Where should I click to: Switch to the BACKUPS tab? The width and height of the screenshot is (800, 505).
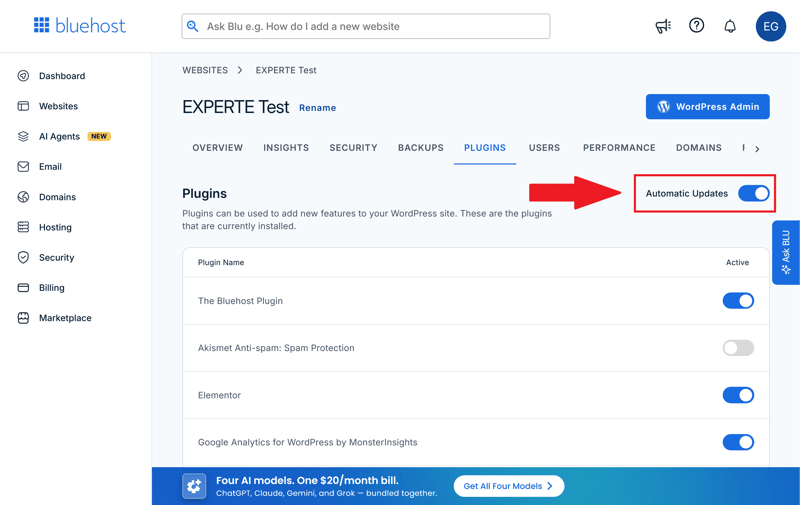(x=421, y=148)
